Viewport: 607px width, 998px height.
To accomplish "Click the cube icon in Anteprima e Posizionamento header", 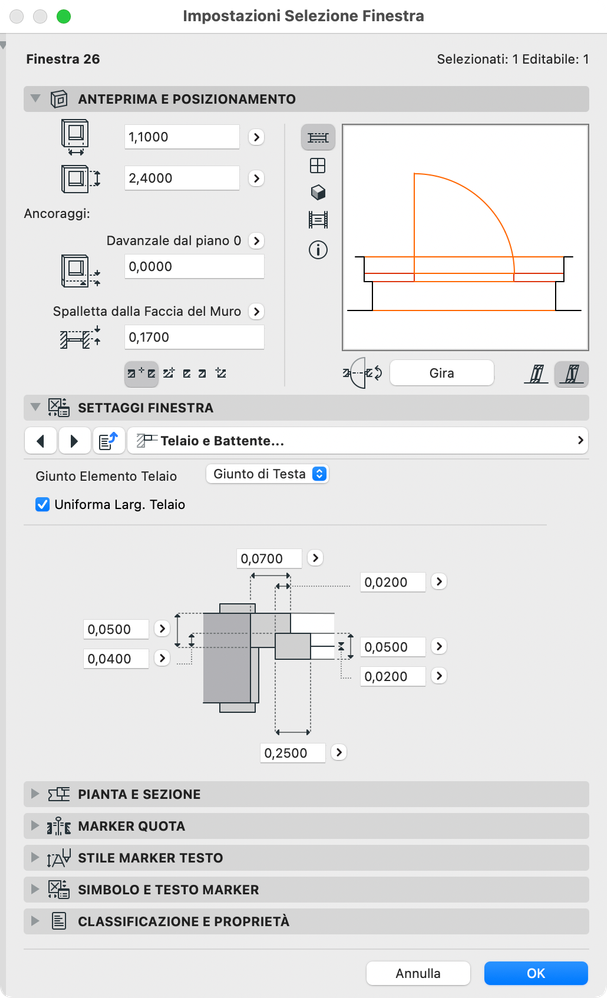I will 59,99.
